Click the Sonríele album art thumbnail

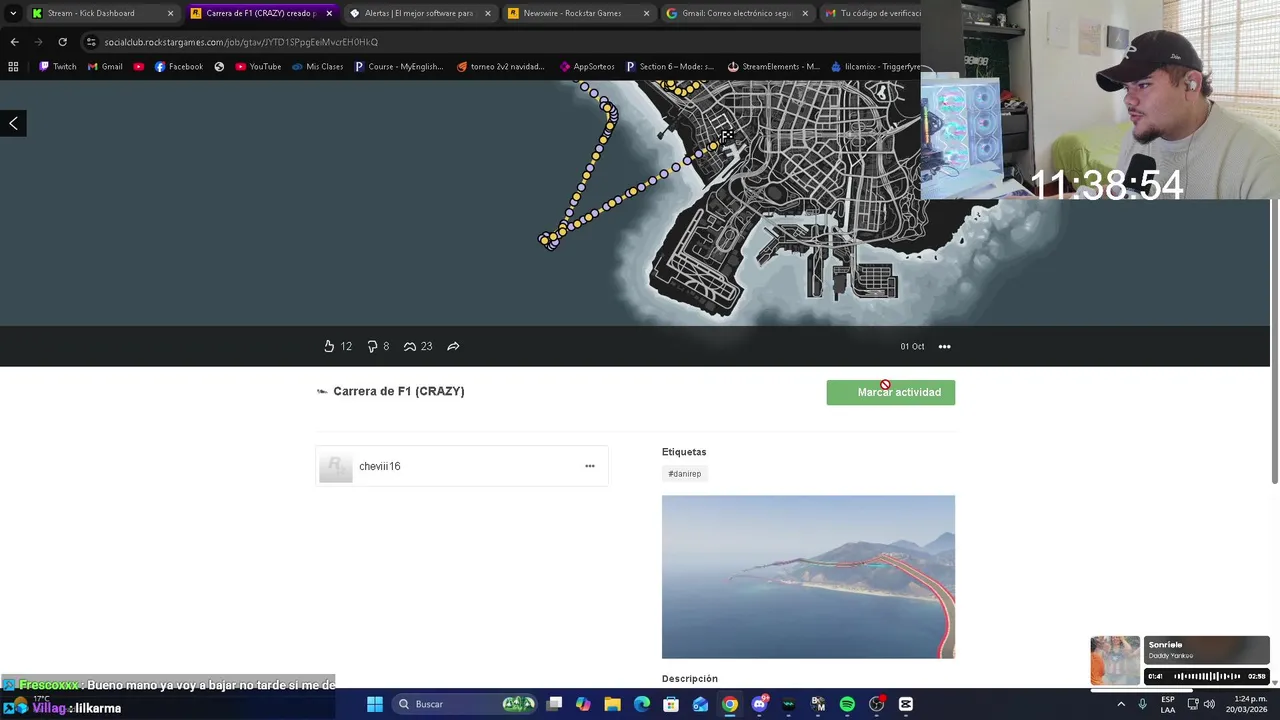(1115, 660)
